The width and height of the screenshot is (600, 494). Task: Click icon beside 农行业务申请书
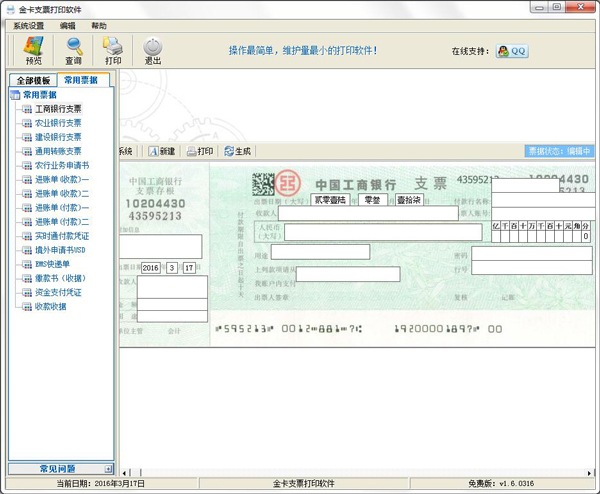27,166
